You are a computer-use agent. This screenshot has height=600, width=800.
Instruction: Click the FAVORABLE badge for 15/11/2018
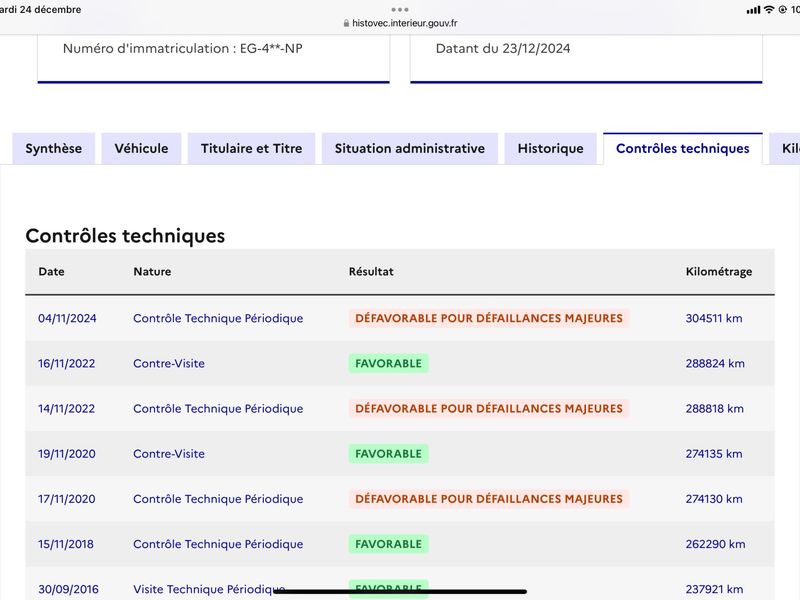click(x=388, y=544)
